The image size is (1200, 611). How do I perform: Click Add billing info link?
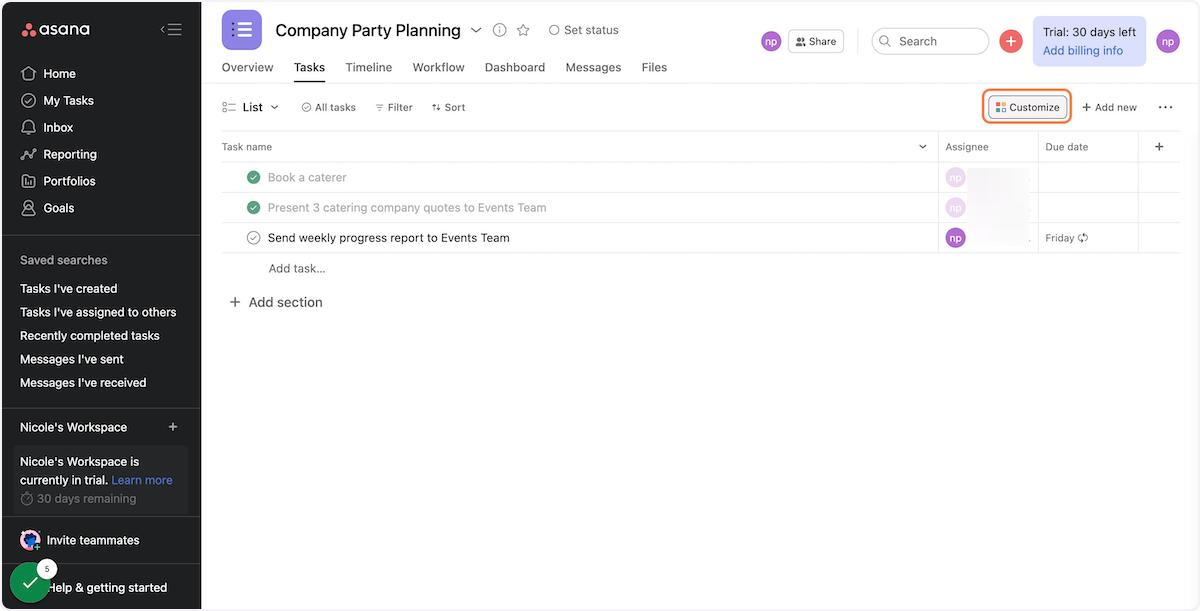(x=1083, y=51)
